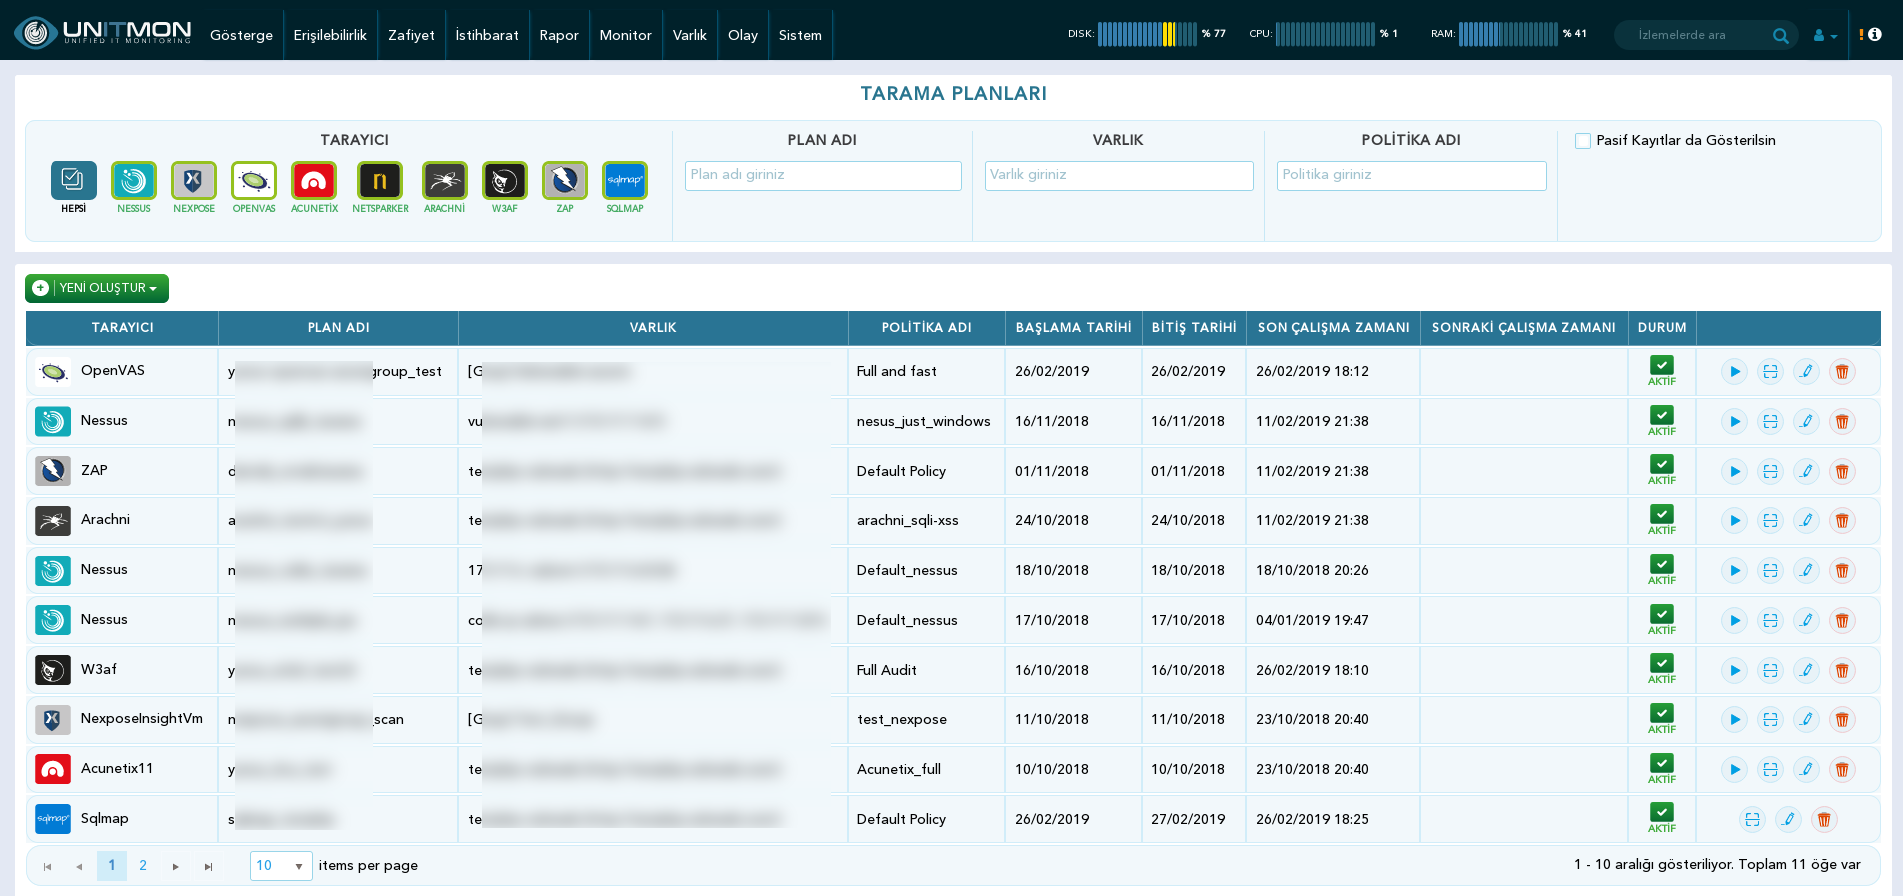Viewport: 1903px width, 896px height.
Task: Select the OpenVAS scanner filter
Action: (x=254, y=181)
